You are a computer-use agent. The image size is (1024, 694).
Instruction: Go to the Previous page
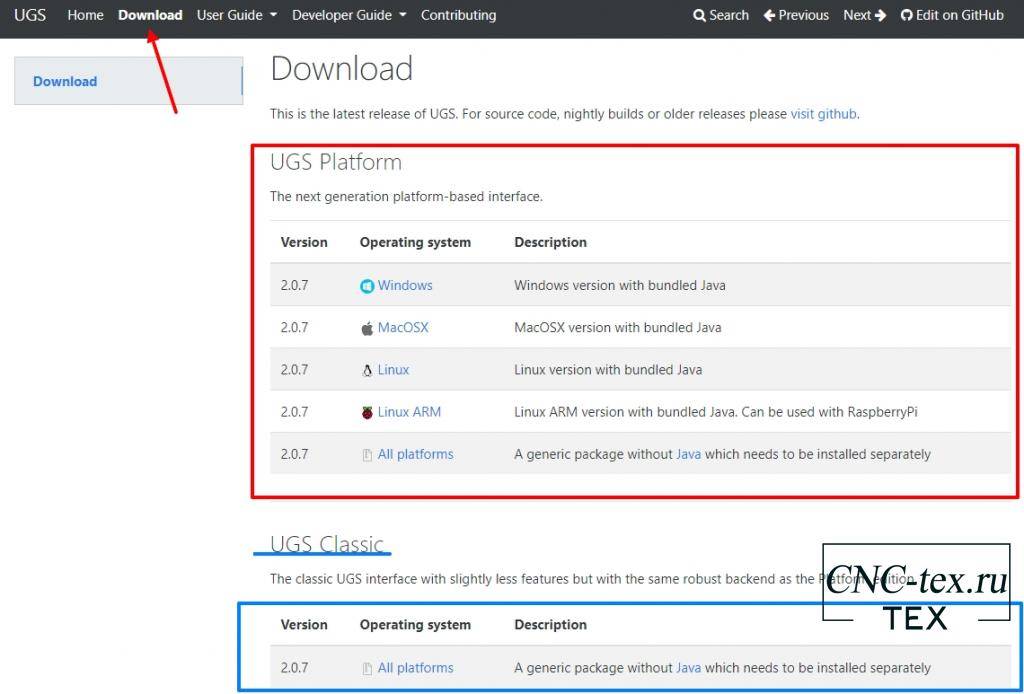(796, 15)
